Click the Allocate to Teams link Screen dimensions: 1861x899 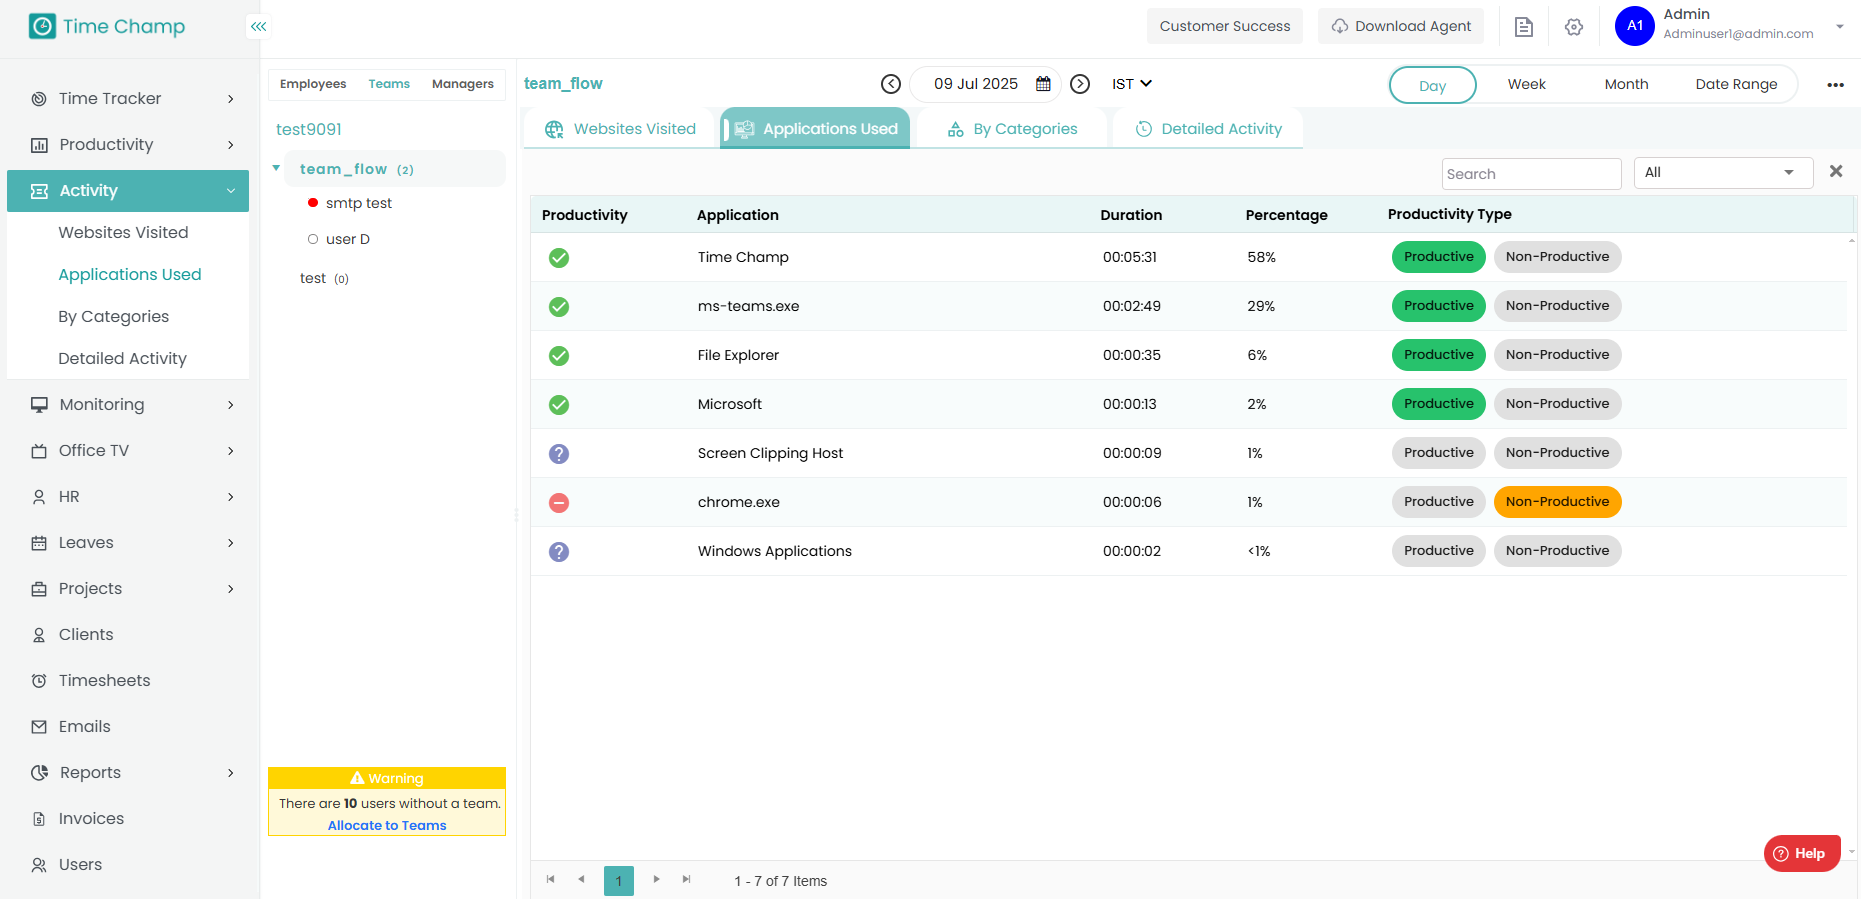(x=387, y=826)
